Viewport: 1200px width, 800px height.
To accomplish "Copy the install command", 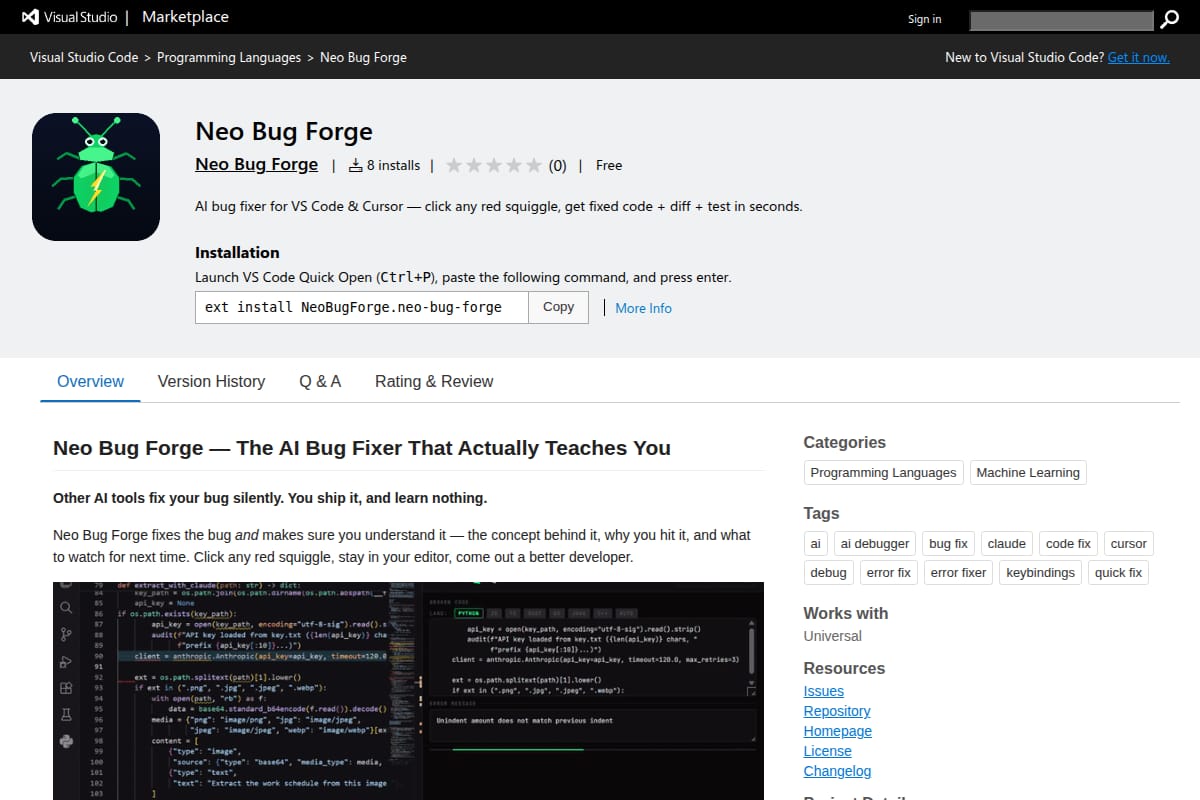I will (558, 307).
